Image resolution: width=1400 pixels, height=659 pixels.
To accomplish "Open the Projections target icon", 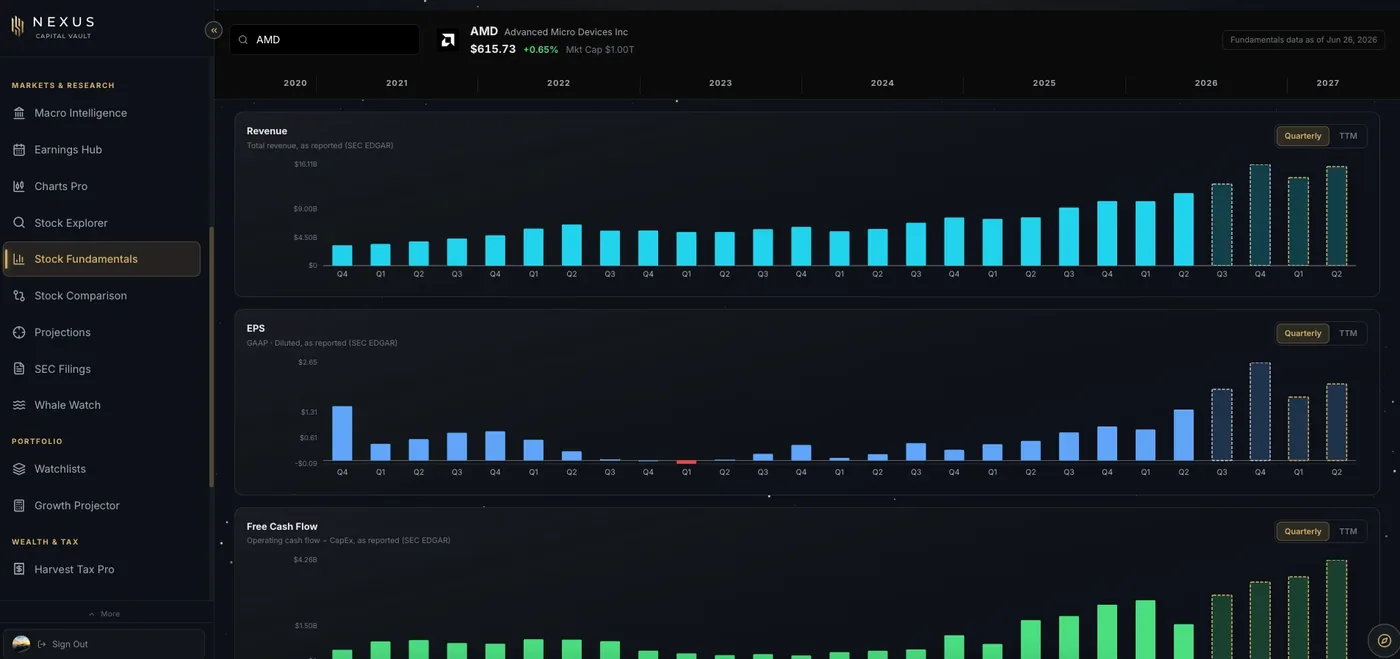I will 19,332.
